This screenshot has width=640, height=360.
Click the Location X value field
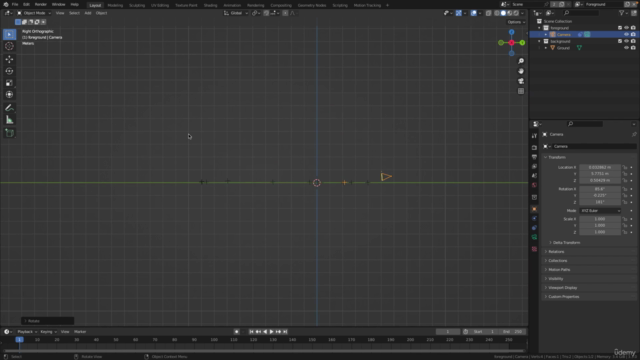click(x=600, y=167)
